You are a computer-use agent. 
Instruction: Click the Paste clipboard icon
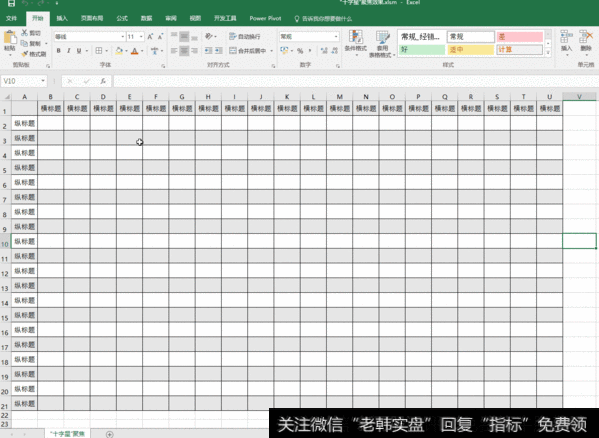[x=10, y=39]
